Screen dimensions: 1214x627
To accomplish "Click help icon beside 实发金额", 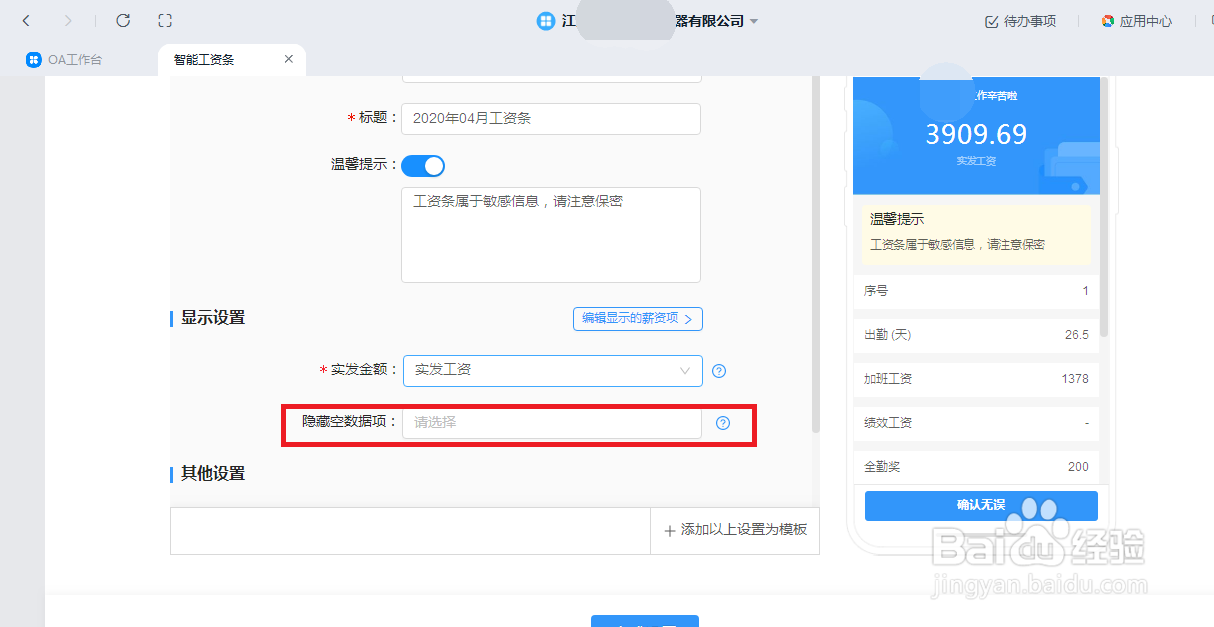I will pos(719,371).
